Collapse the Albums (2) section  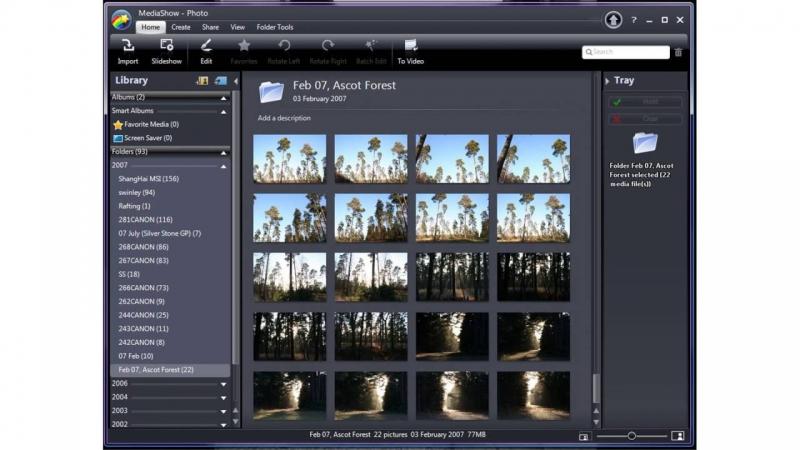click(223, 97)
